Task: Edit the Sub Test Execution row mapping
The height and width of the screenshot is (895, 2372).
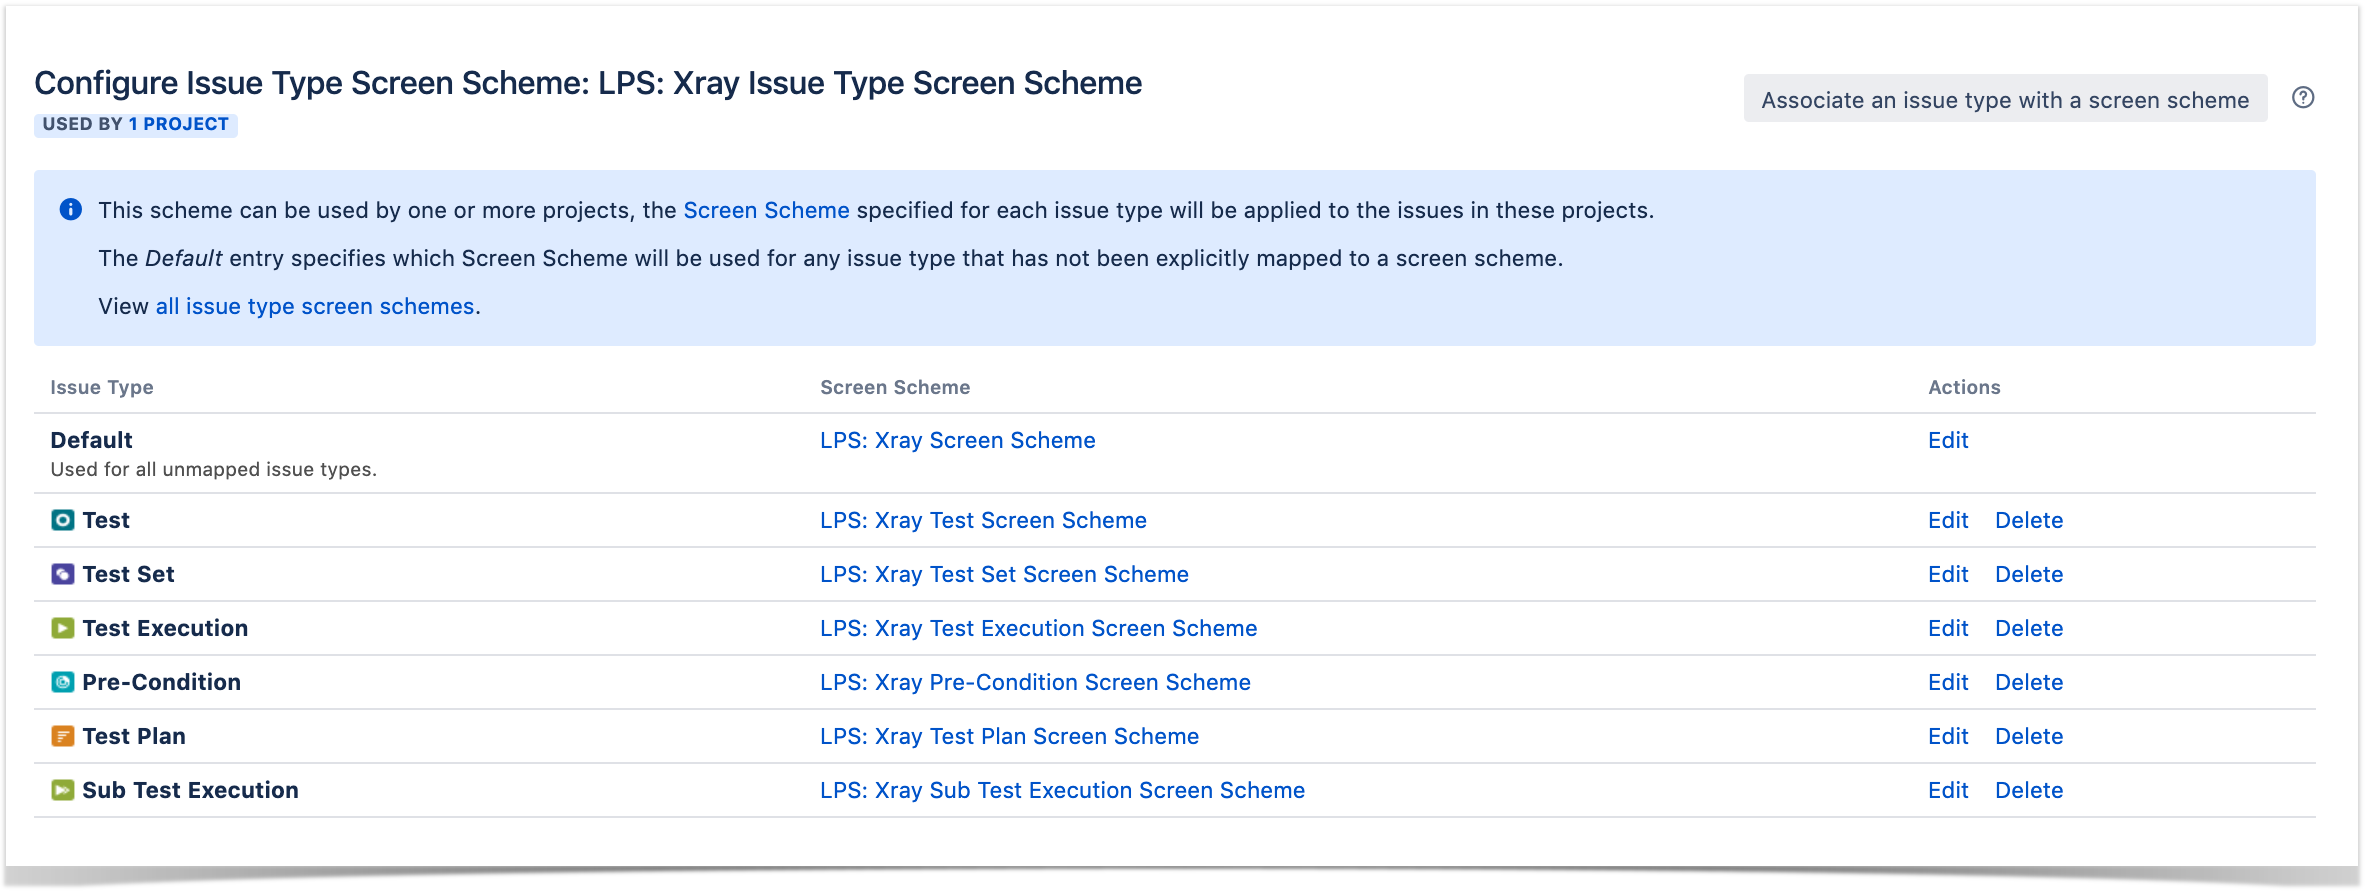Action: pyautogui.click(x=1948, y=790)
